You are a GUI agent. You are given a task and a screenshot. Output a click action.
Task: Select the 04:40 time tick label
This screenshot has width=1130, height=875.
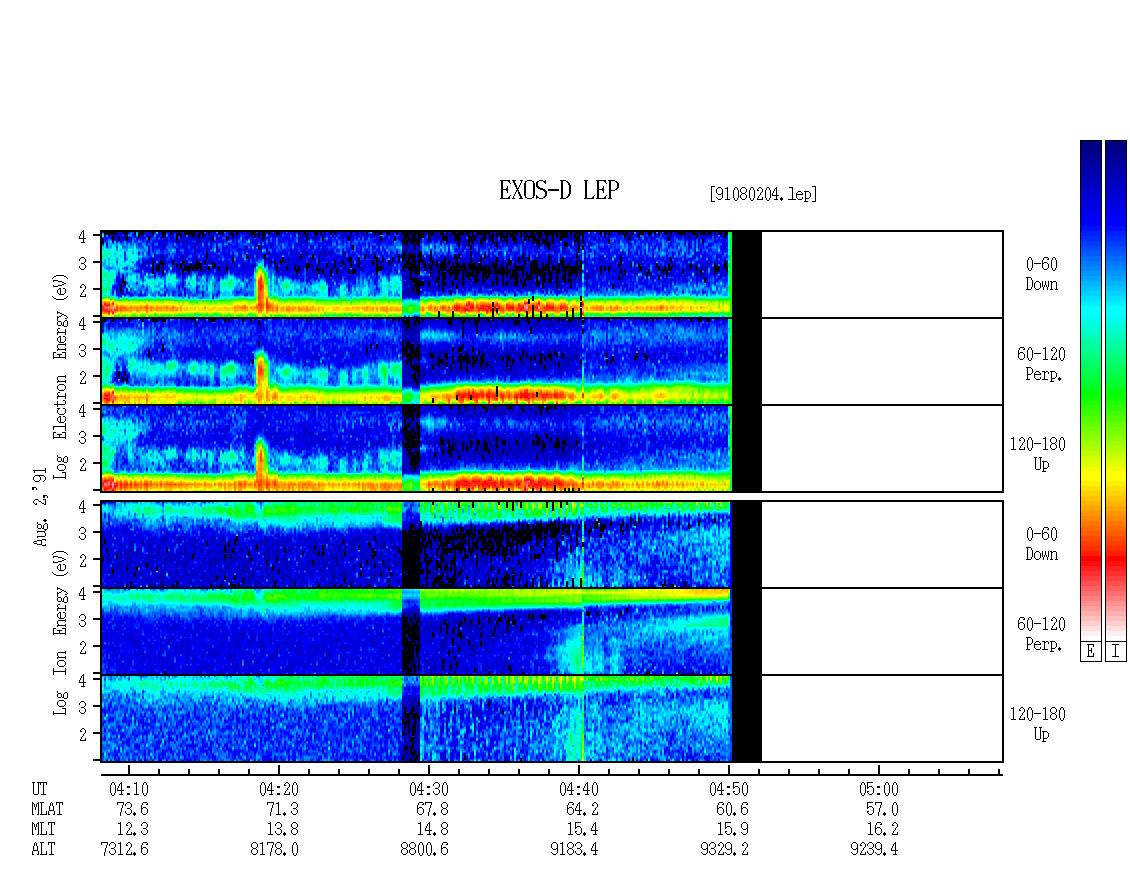579,789
